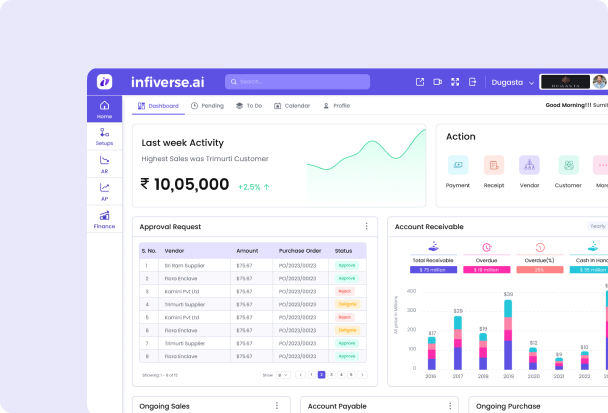Go to page 3 of Approval Requests
Viewport: 608px width, 413px height.
(330, 375)
